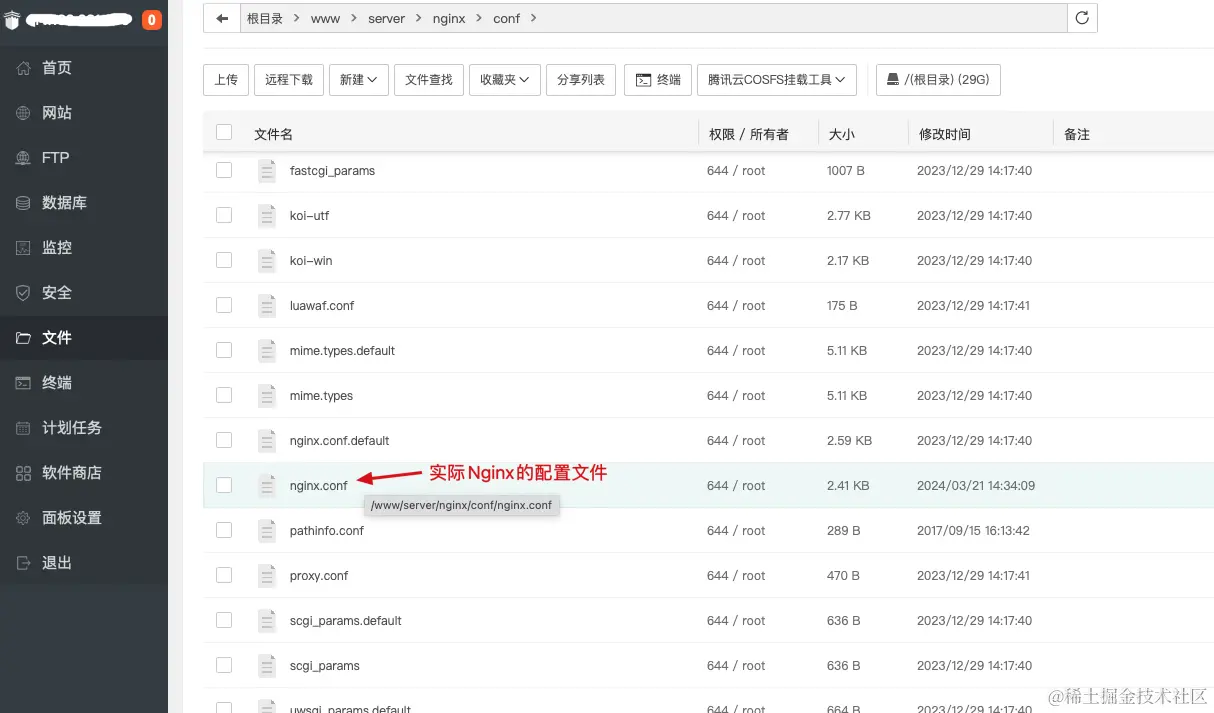Tick the select-all checkbox in header

click(x=224, y=132)
